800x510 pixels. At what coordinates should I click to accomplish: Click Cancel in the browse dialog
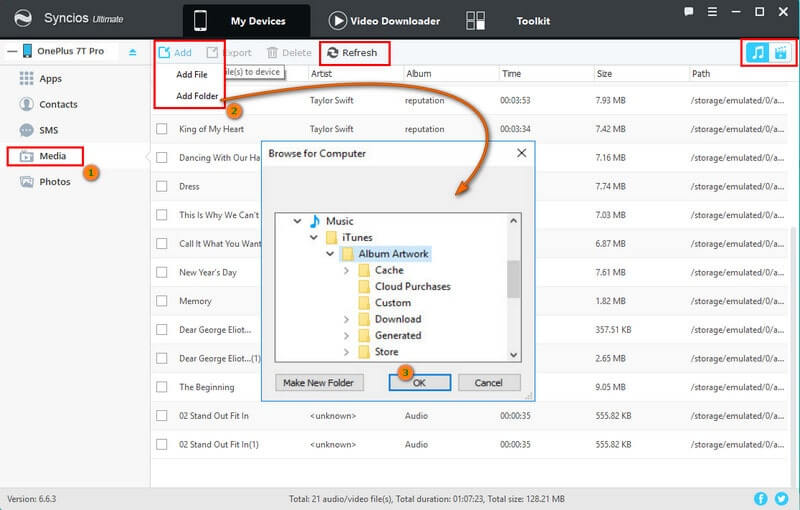(489, 382)
